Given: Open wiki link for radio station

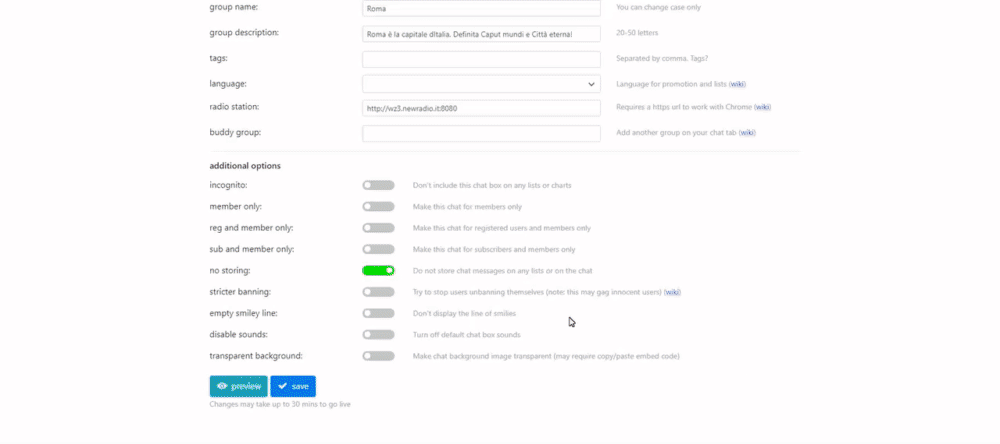Looking at the screenshot, I should pos(762,107).
